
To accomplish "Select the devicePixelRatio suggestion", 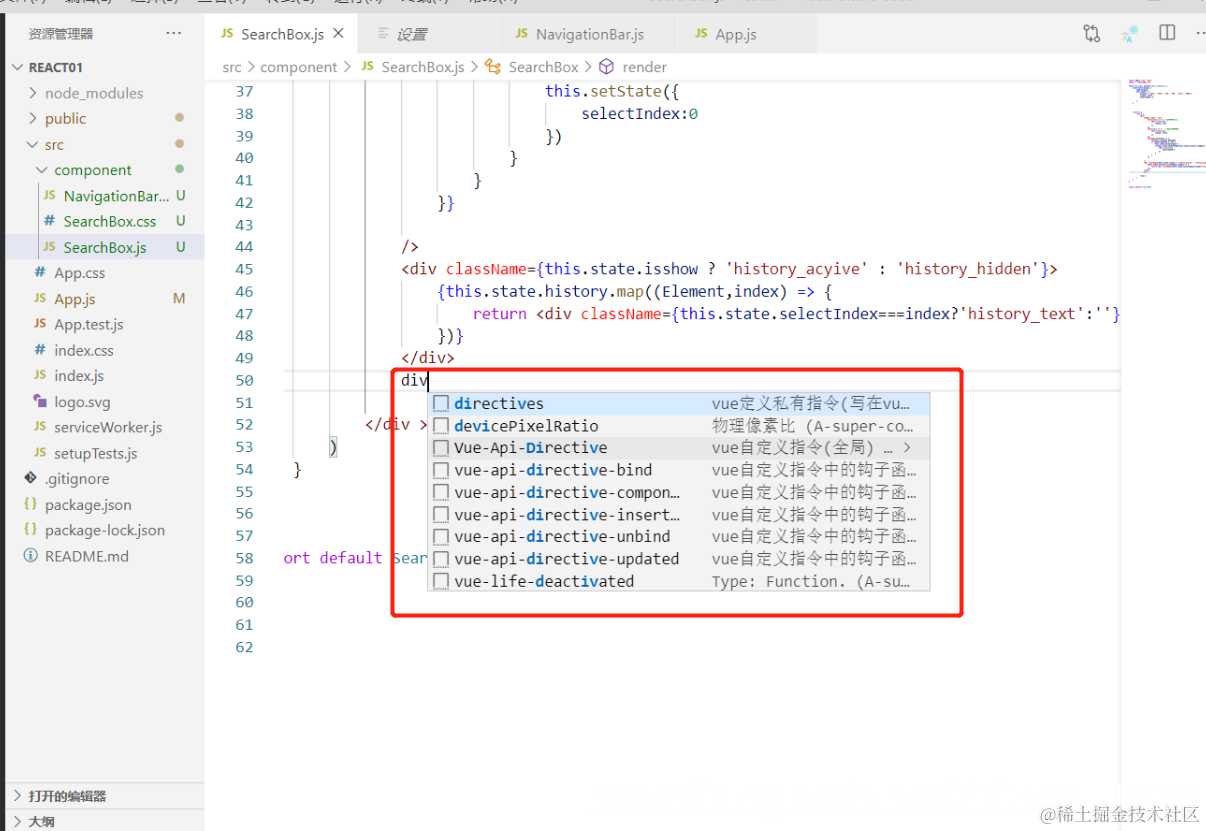I will click(x=679, y=426).
